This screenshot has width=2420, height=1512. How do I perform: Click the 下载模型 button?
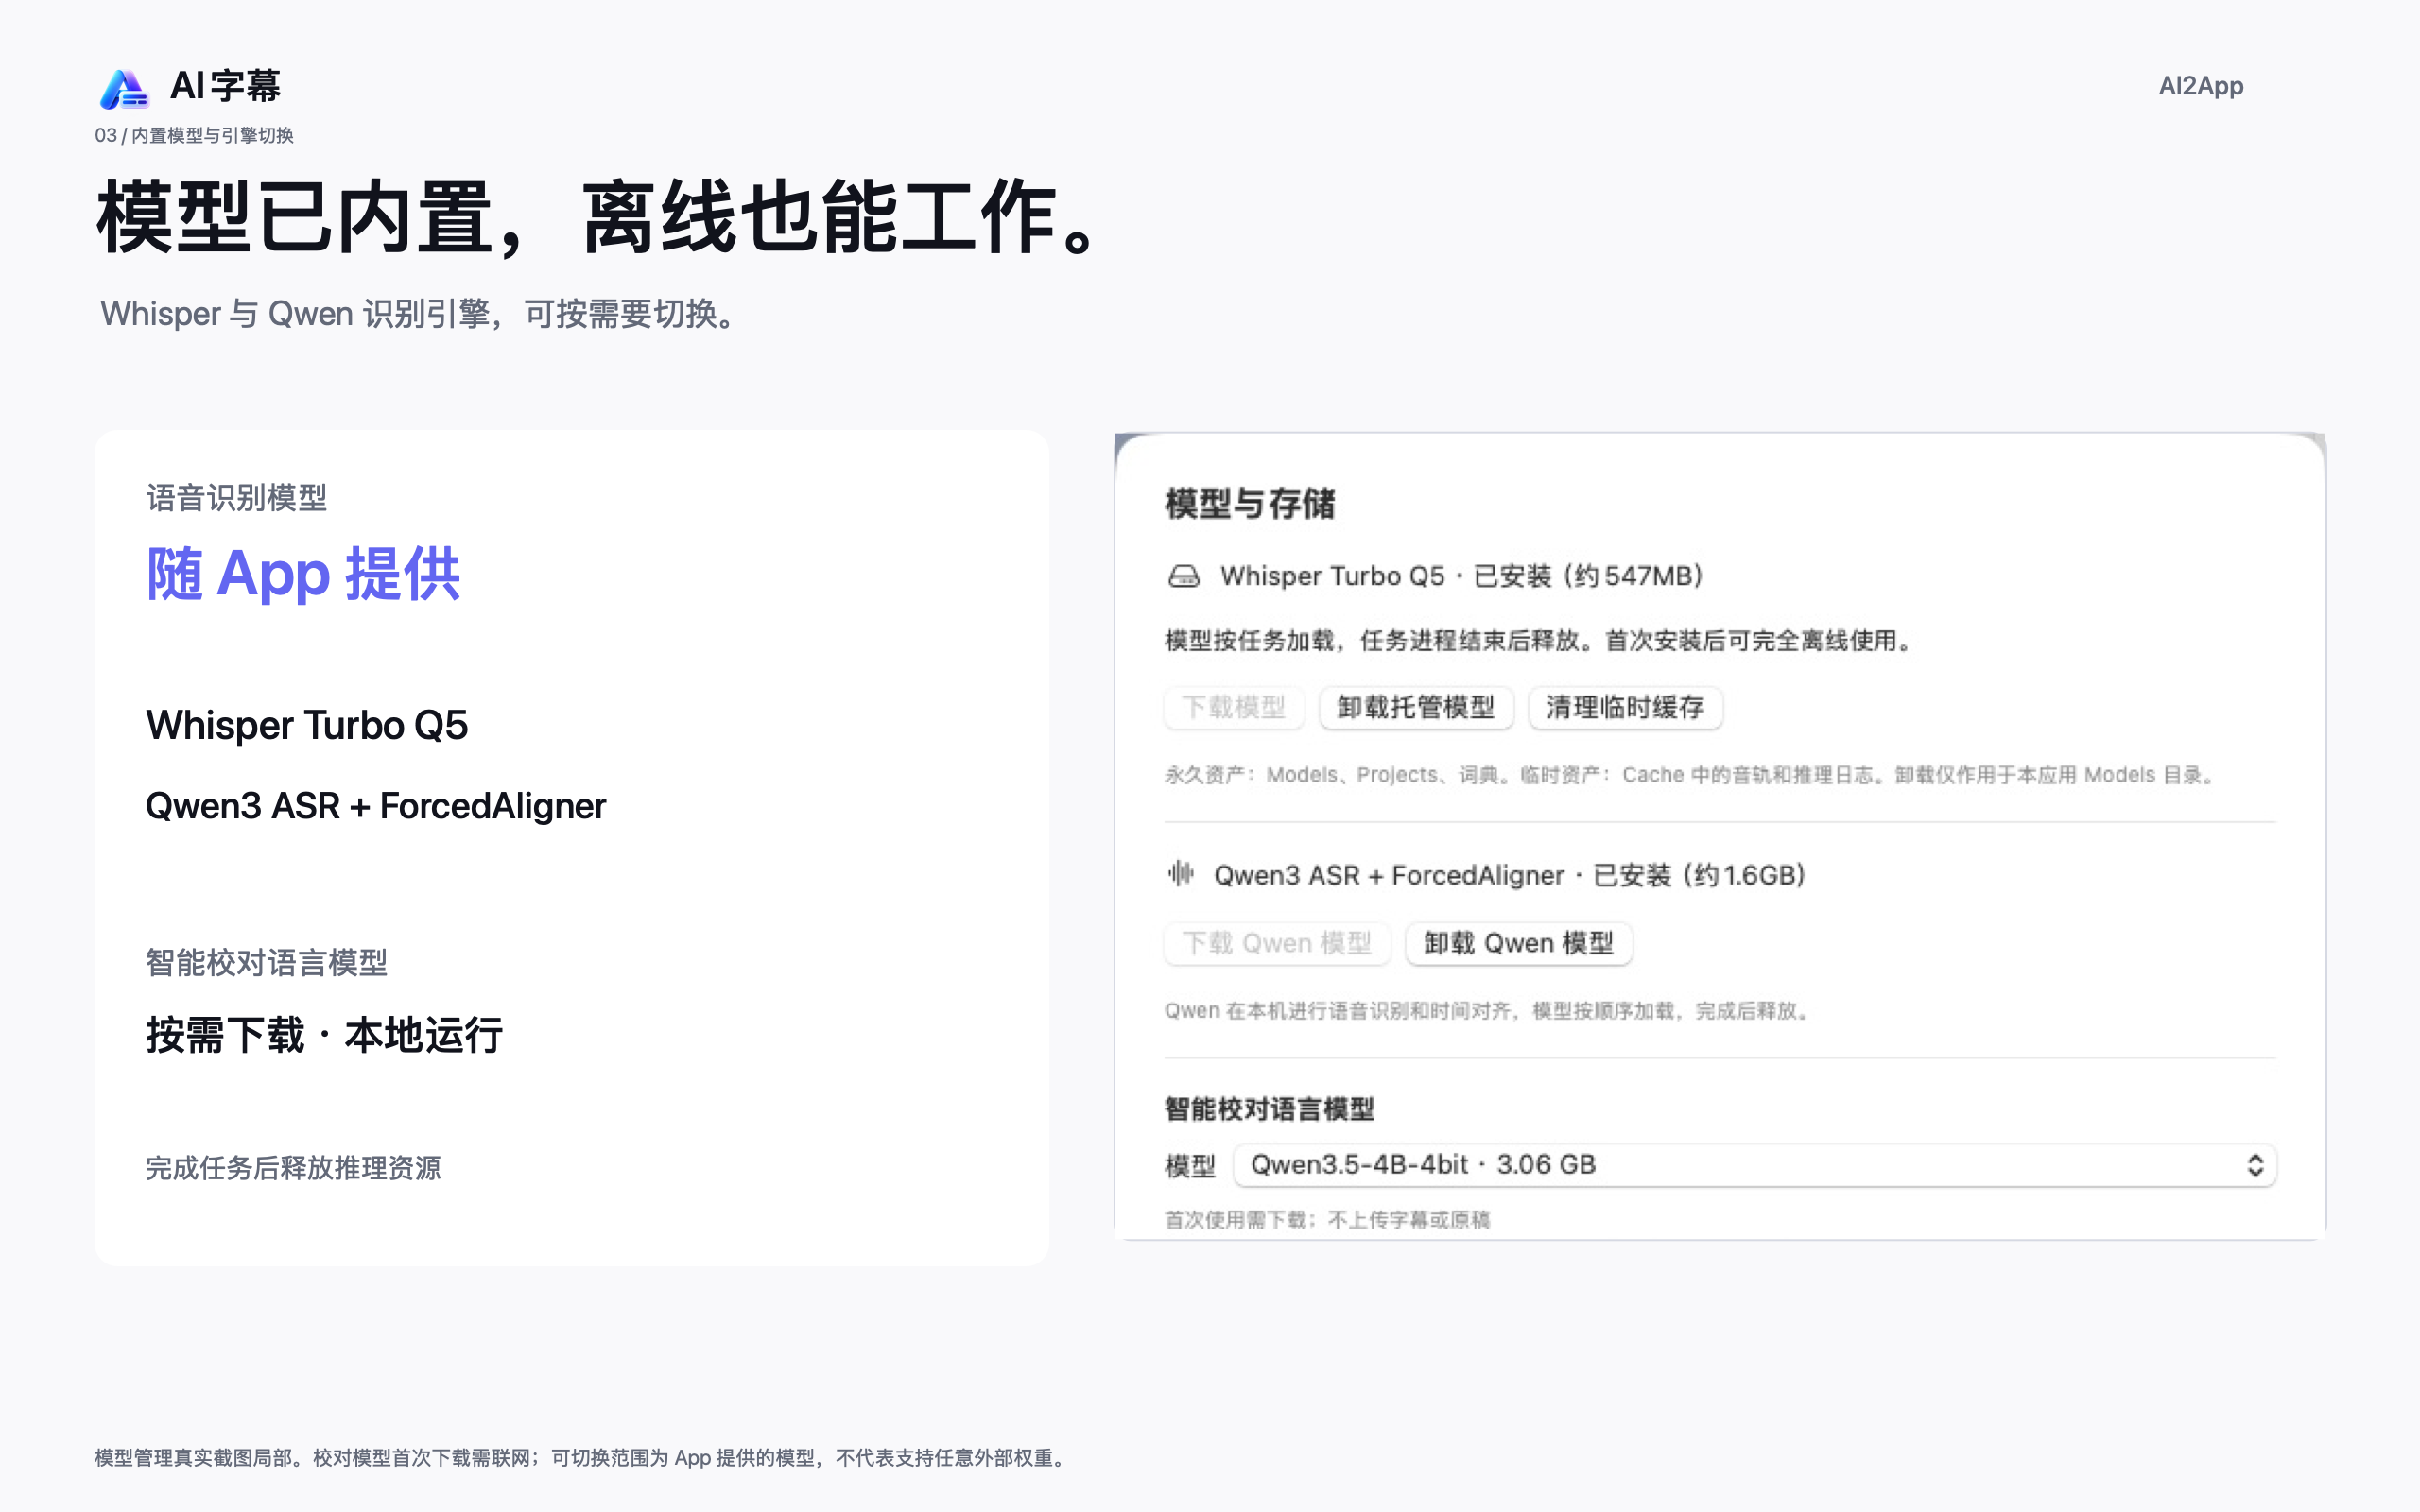[x=1234, y=707]
